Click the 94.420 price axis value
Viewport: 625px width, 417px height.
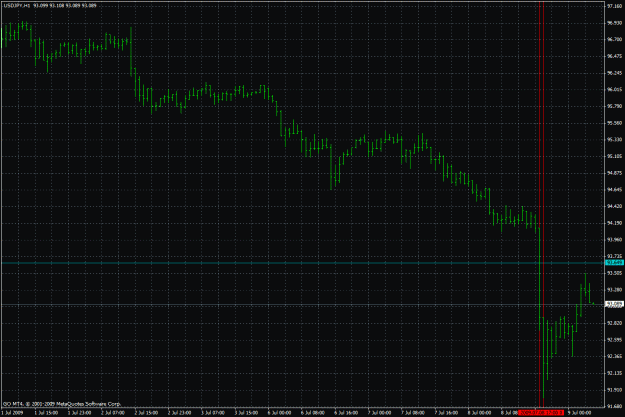coord(614,206)
